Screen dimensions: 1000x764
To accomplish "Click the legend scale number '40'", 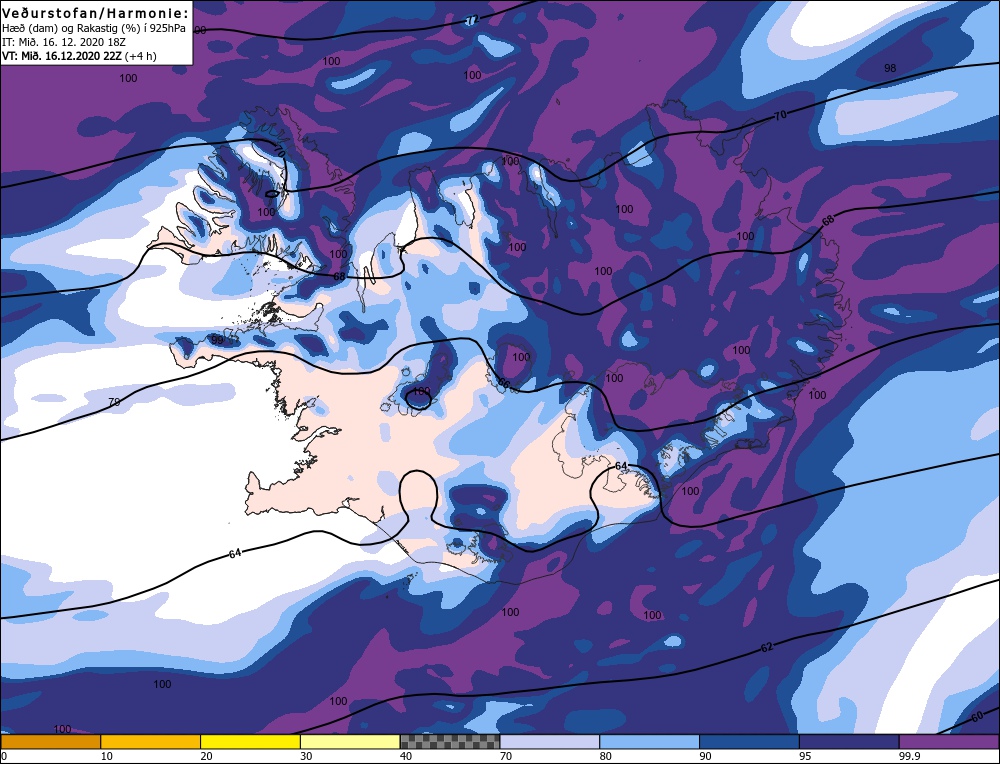I will pos(406,756).
